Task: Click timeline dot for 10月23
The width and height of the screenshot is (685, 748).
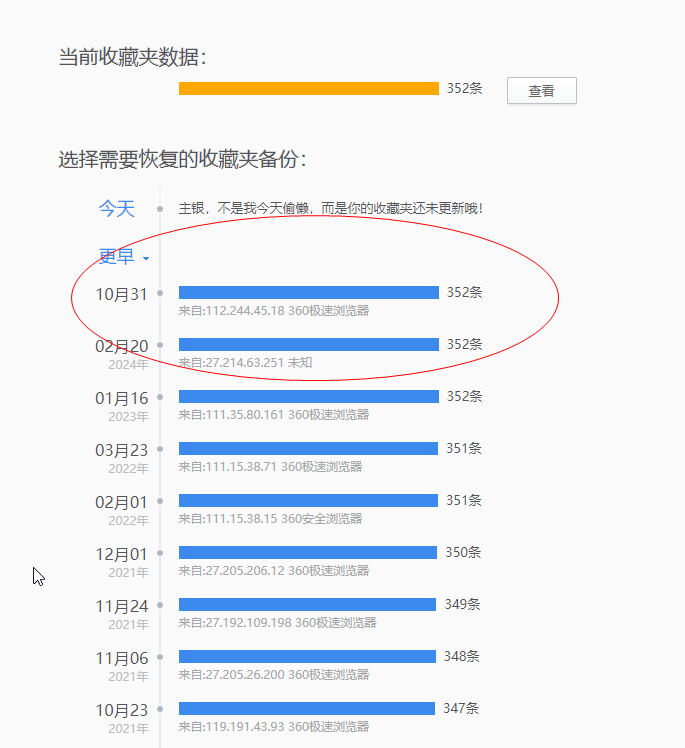Action: tap(160, 709)
